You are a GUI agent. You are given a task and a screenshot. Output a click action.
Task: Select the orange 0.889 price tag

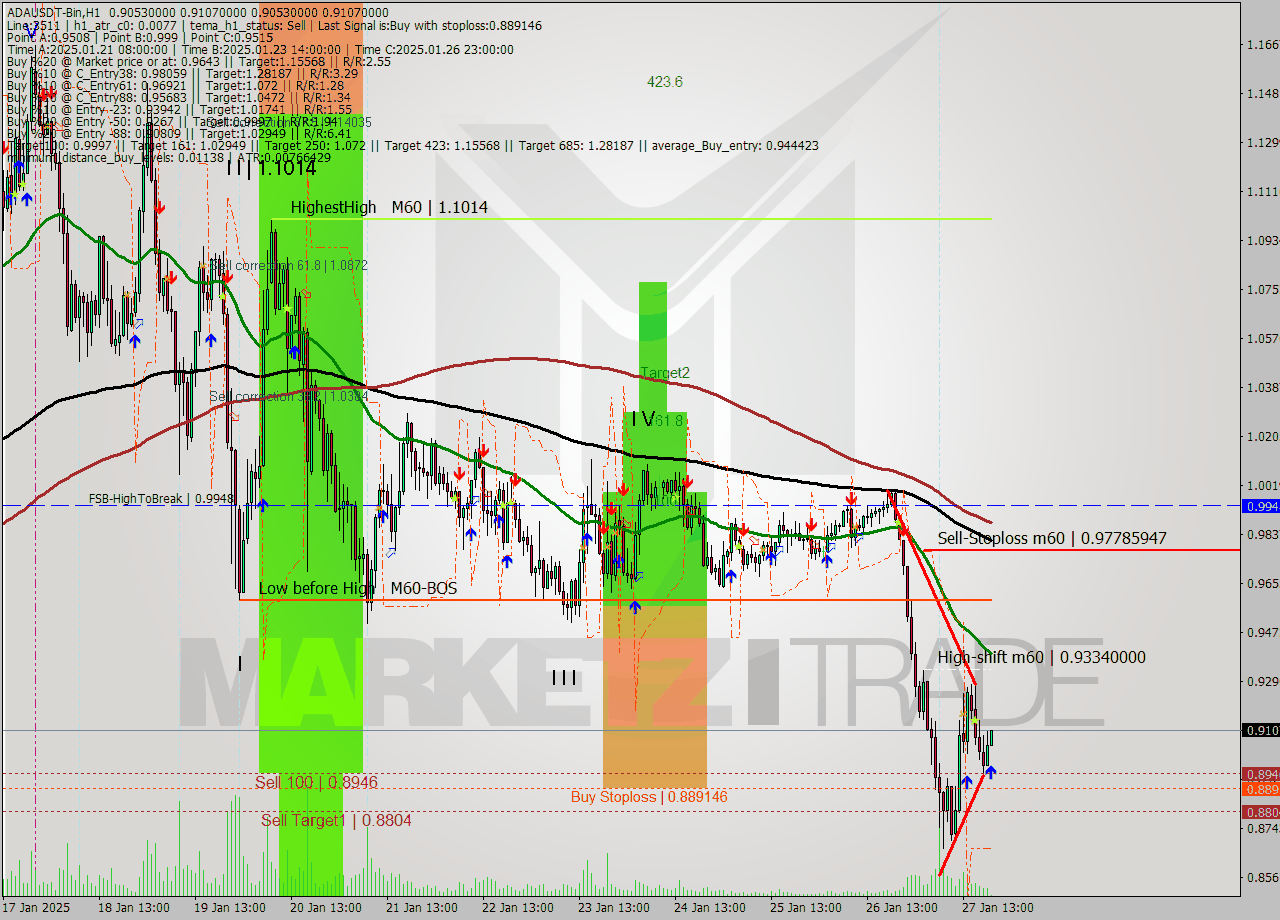(x=1260, y=789)
